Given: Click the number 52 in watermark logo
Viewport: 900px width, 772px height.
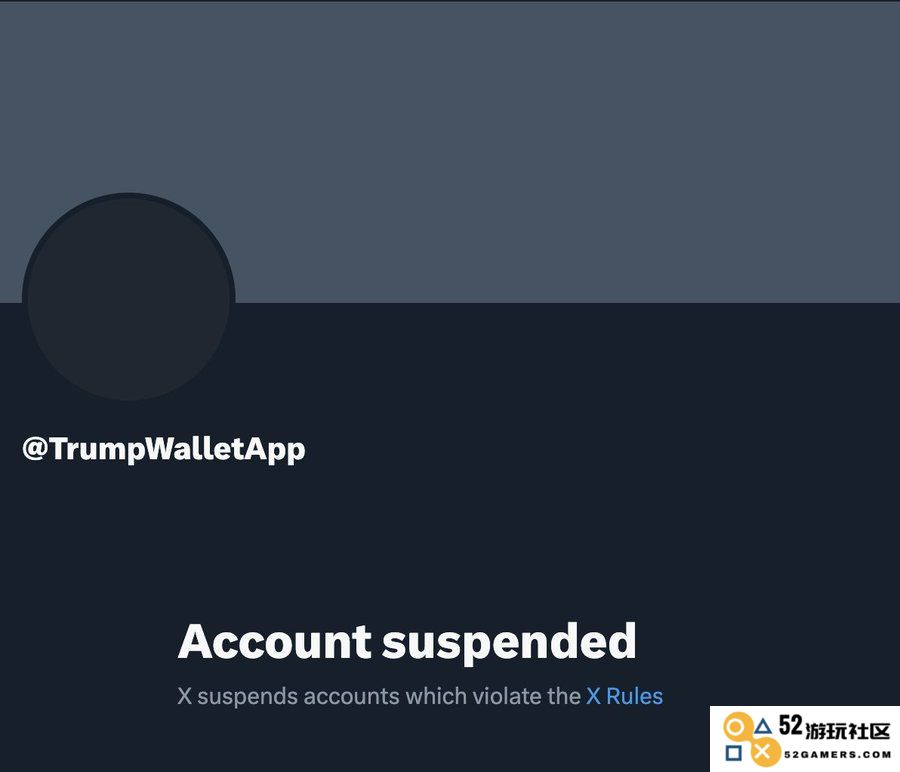Looking at the screenshot, I should click(791, 726).
